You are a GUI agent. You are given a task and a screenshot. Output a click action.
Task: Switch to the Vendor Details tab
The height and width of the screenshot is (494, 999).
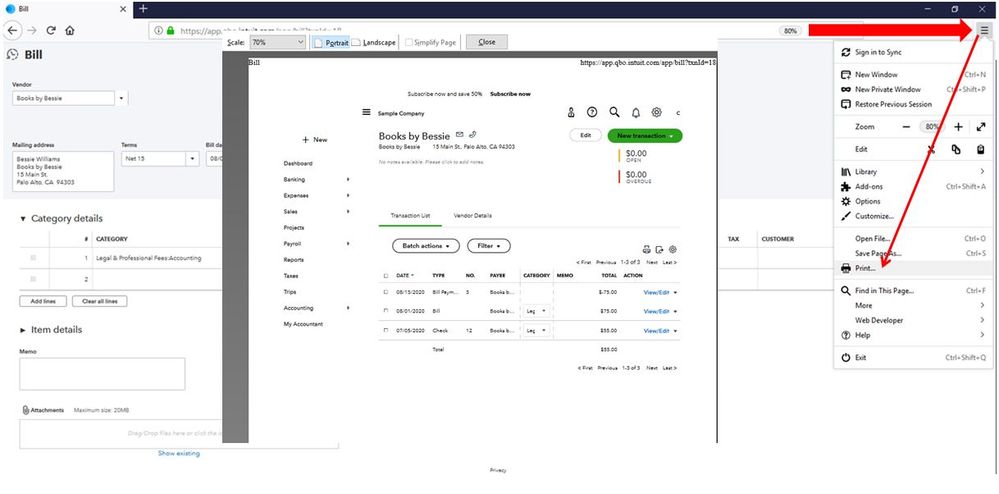[x=472, y=215]
